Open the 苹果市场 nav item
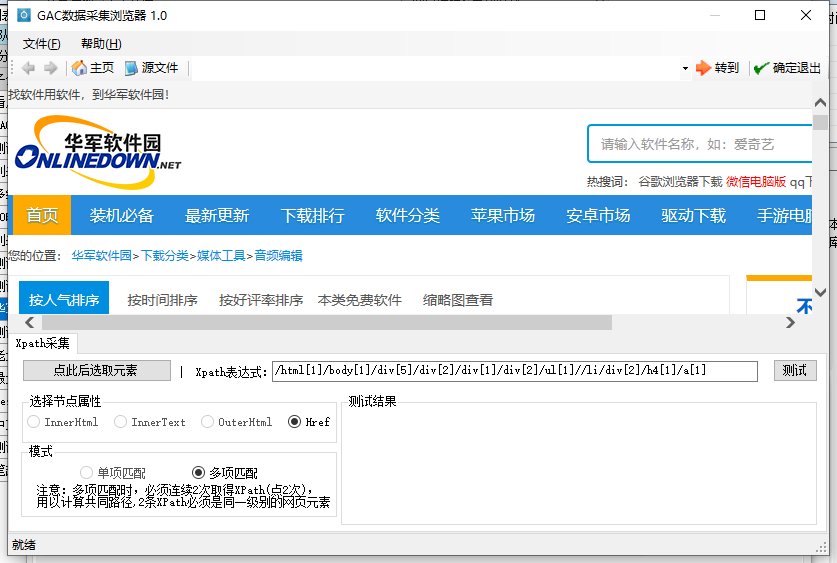 pyautogui.click(x=503, y=215)
